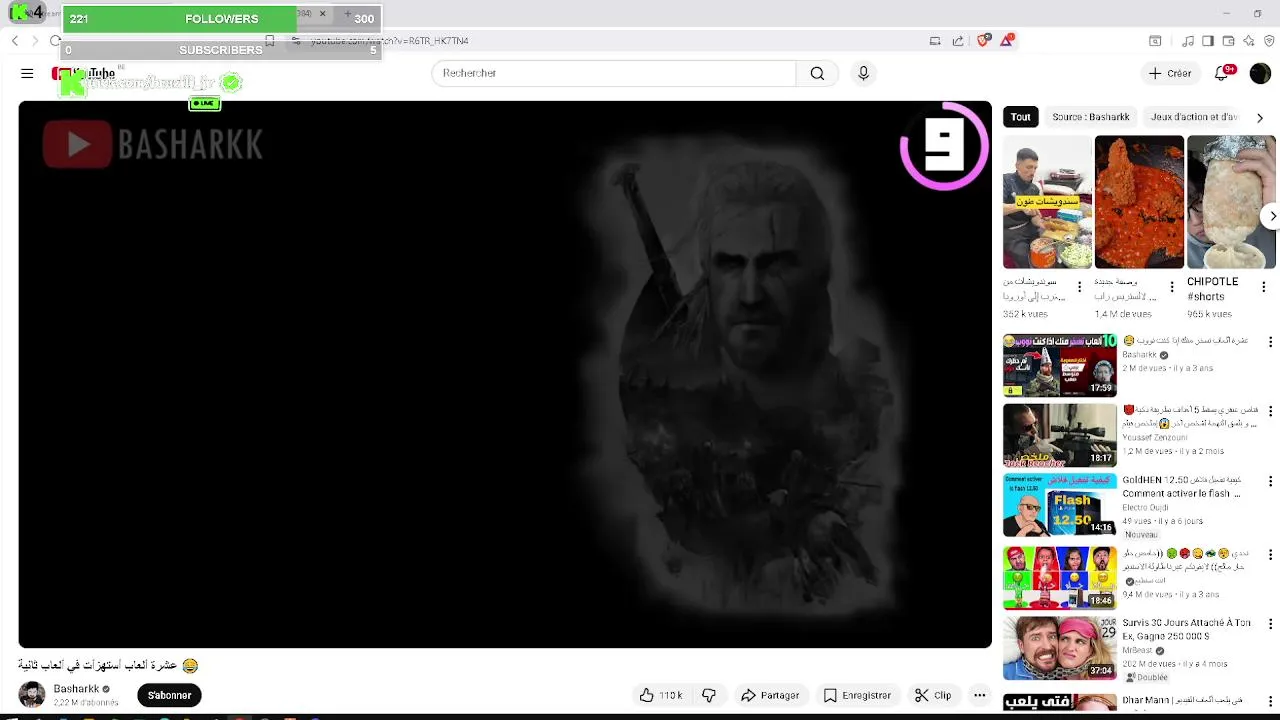Toggle the browser sidebar panel icon

pos(1208,41)
